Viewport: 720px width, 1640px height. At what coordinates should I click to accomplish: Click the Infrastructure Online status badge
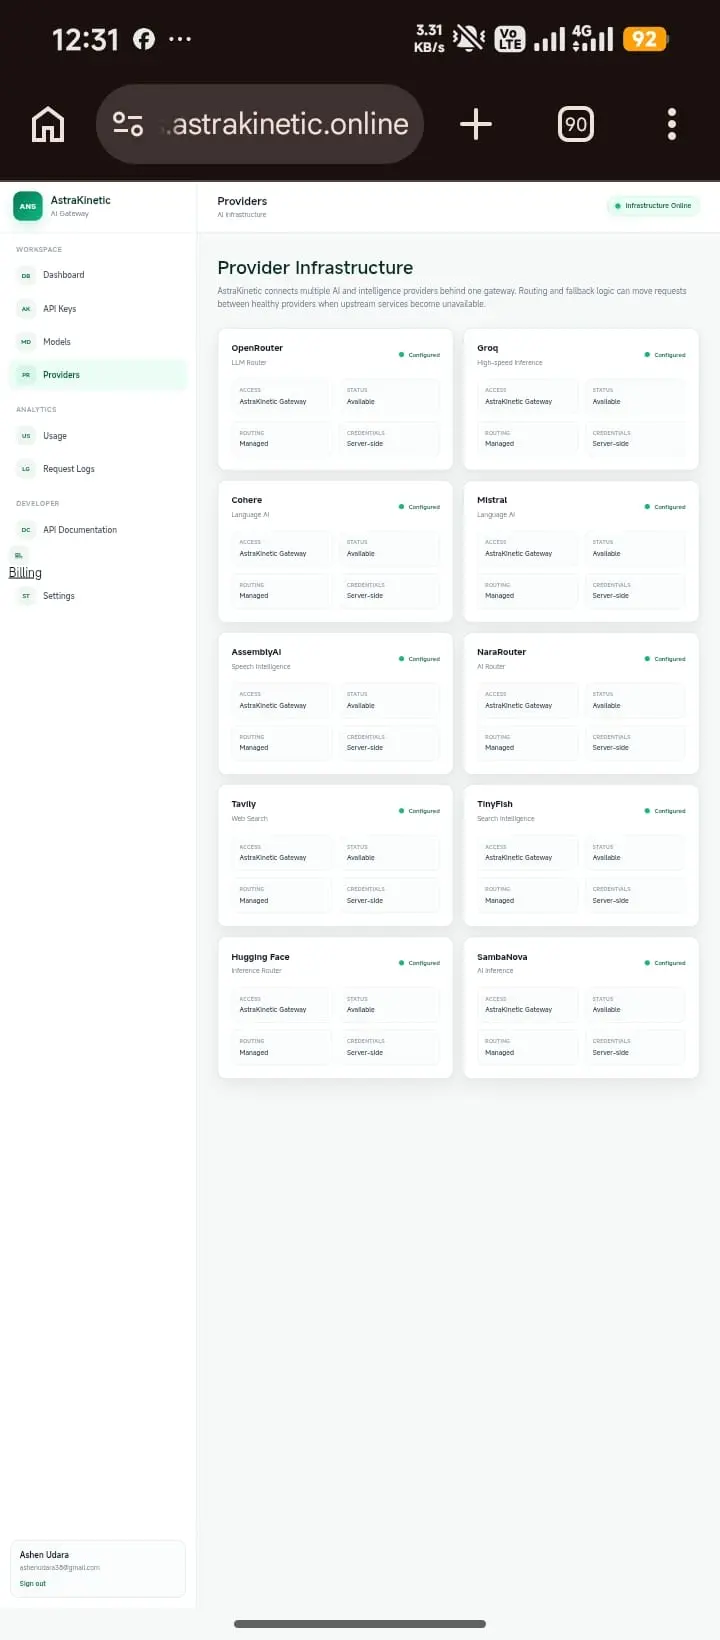click(653, 206)
